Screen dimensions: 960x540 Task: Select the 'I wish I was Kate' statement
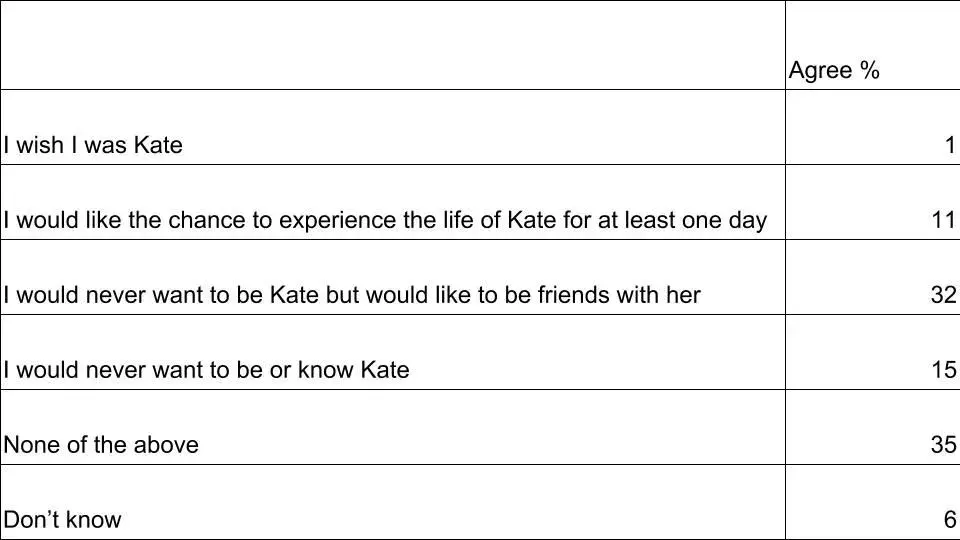tap(93, 145)
